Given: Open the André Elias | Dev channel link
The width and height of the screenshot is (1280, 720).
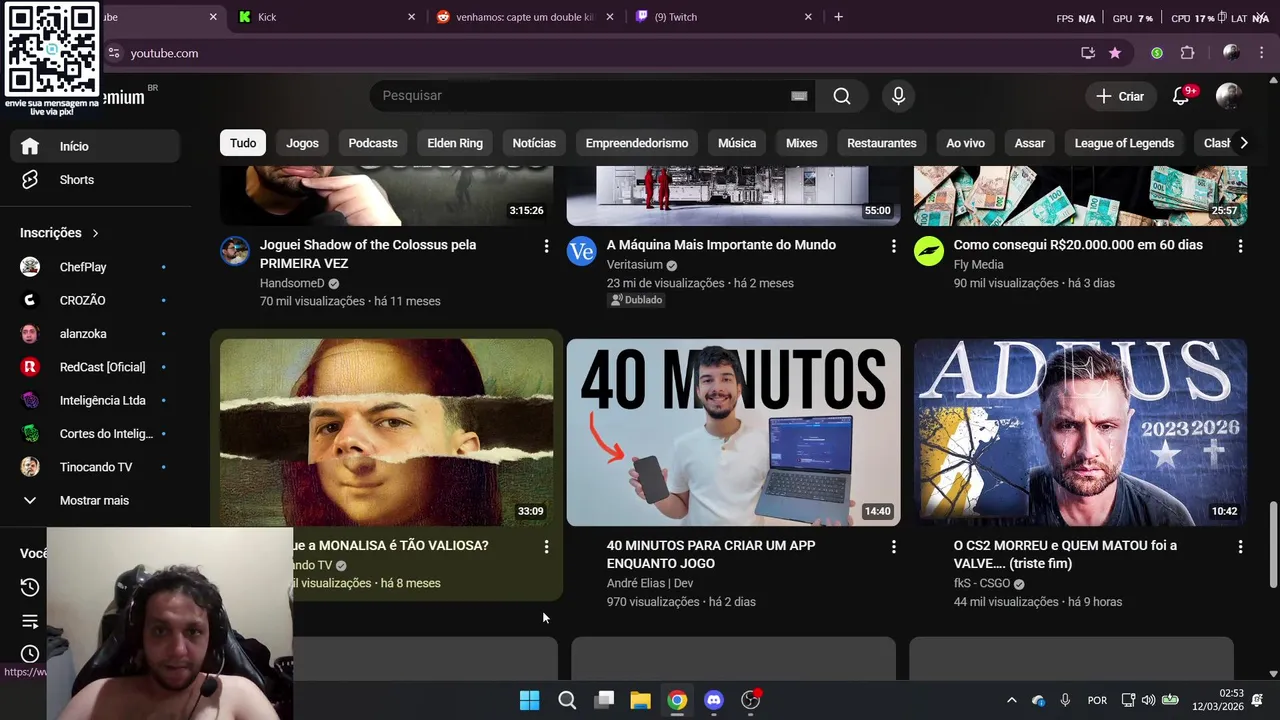Looking at the screenshot, I should coord(650,584).
